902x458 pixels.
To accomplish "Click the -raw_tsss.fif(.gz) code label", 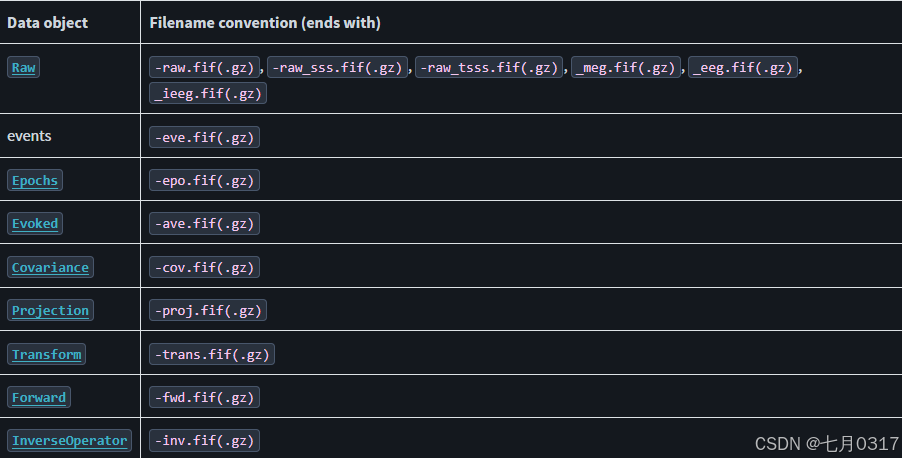I will [489, 68].
